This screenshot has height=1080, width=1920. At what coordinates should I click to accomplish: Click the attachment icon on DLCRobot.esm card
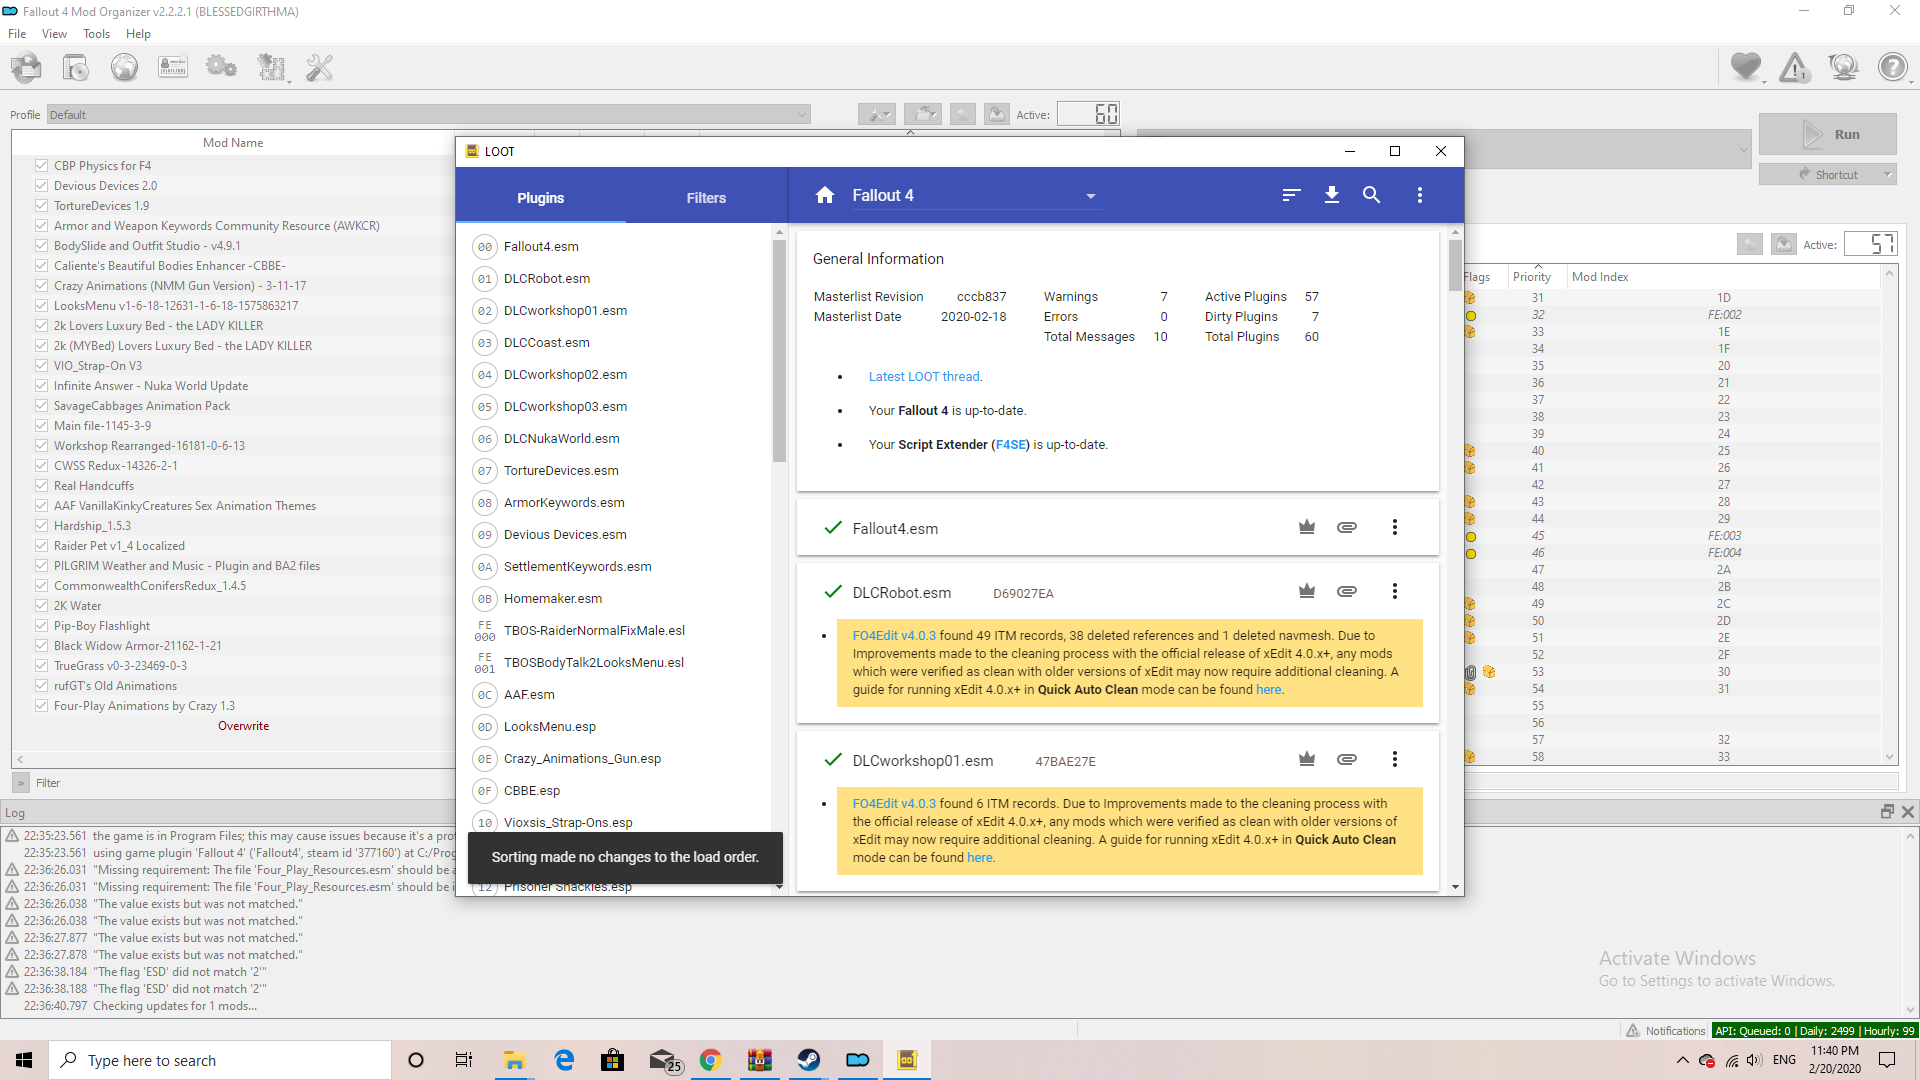tap(1347, 591)
